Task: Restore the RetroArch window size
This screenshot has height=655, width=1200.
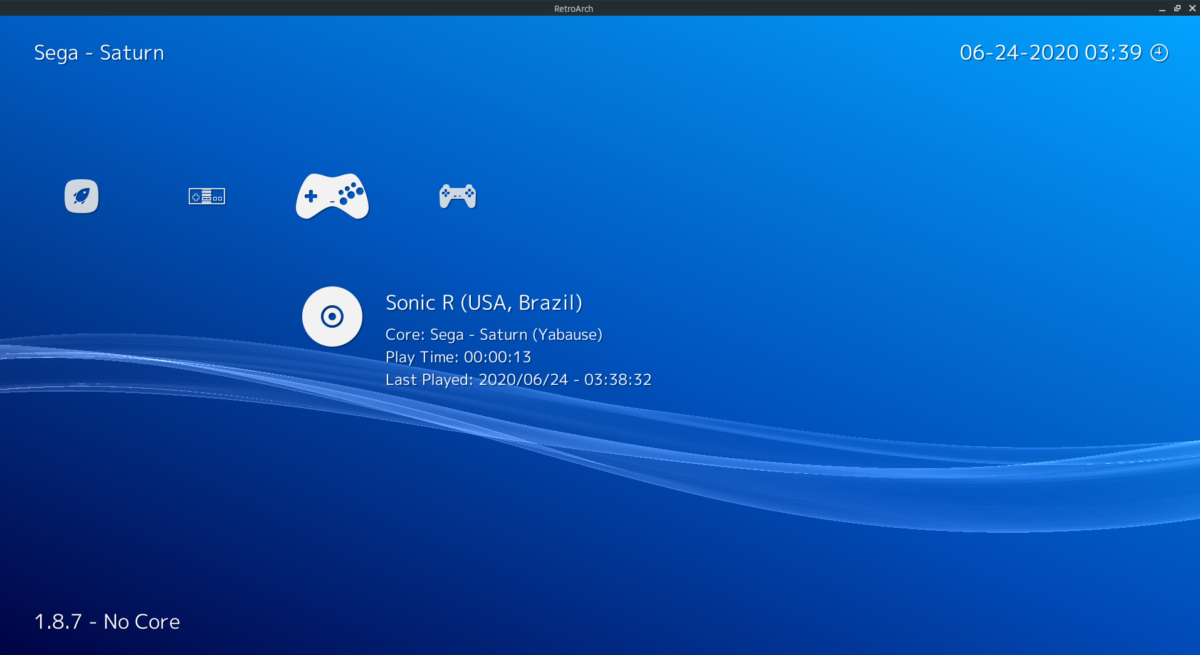Action: coord(1177,8)
